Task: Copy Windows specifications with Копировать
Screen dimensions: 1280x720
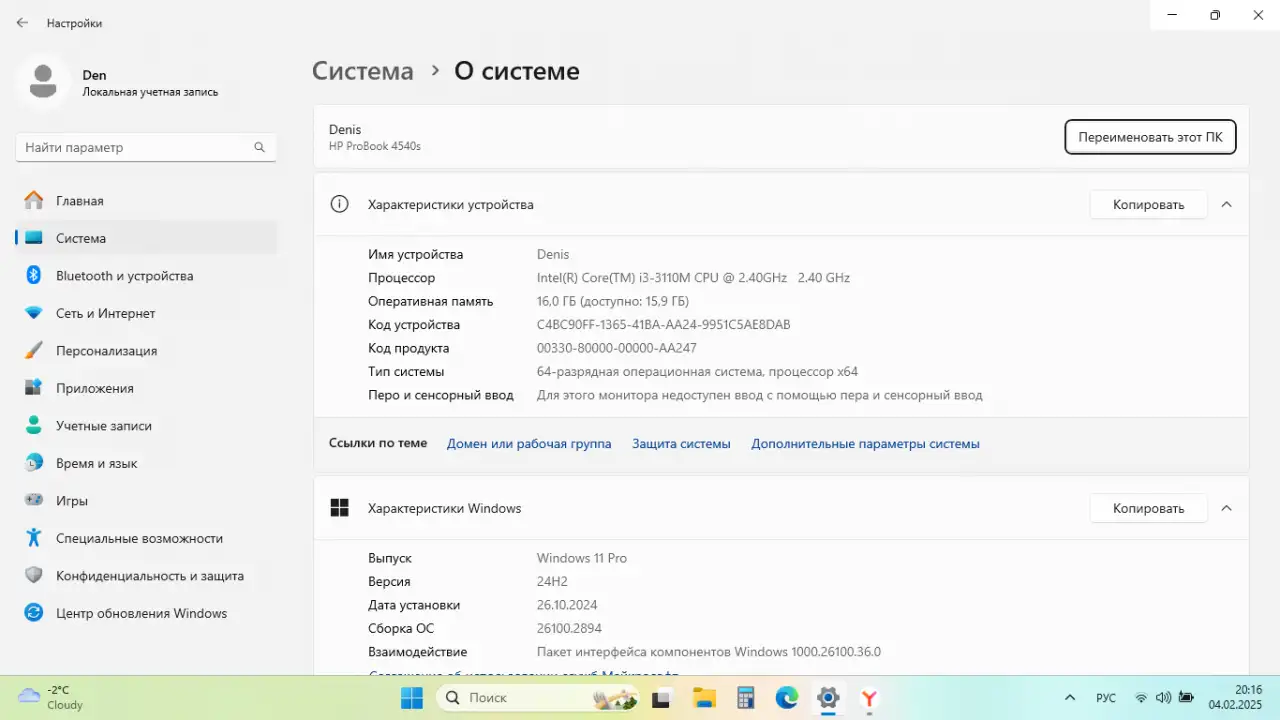Action: [x=1148, y=508]
